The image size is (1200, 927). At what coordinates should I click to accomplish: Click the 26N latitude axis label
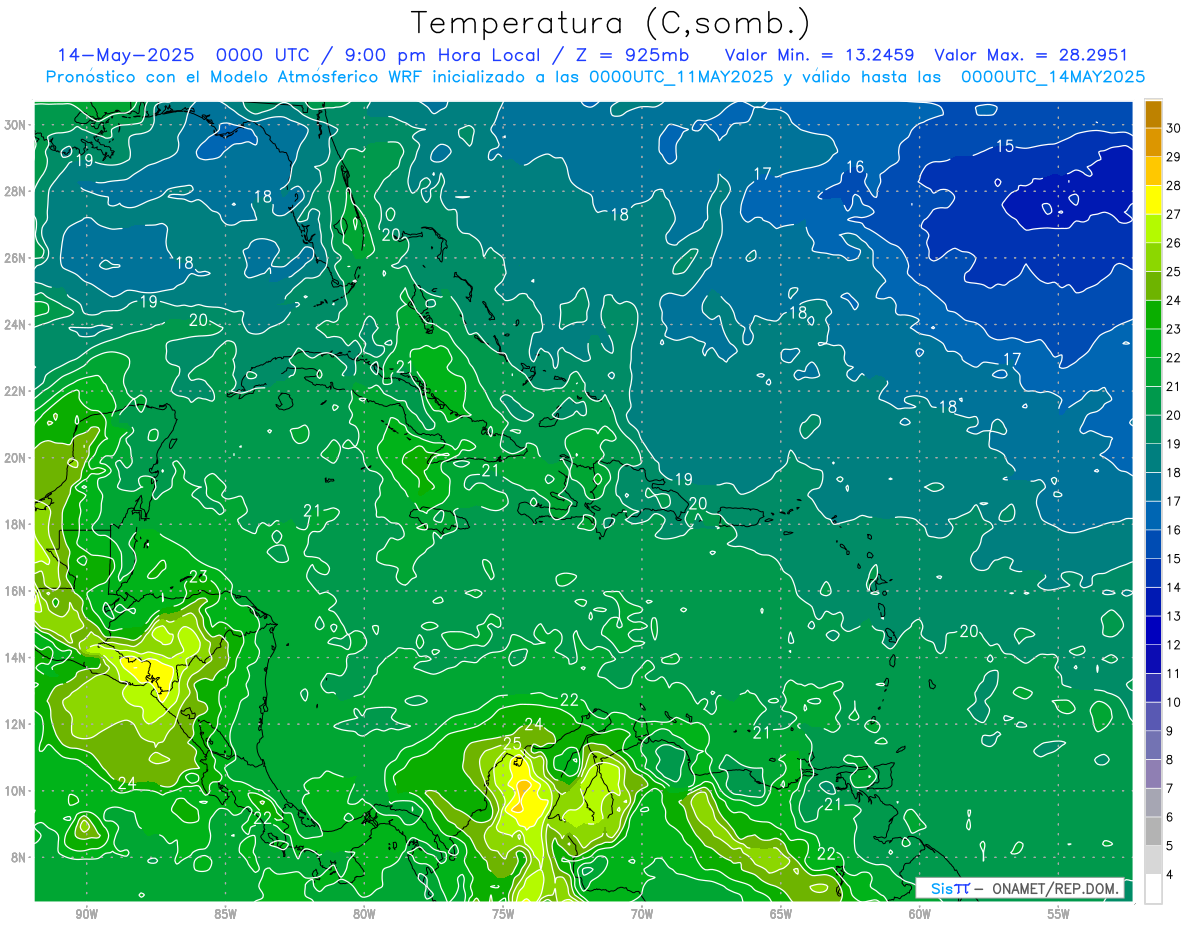(x=17, y=258)
